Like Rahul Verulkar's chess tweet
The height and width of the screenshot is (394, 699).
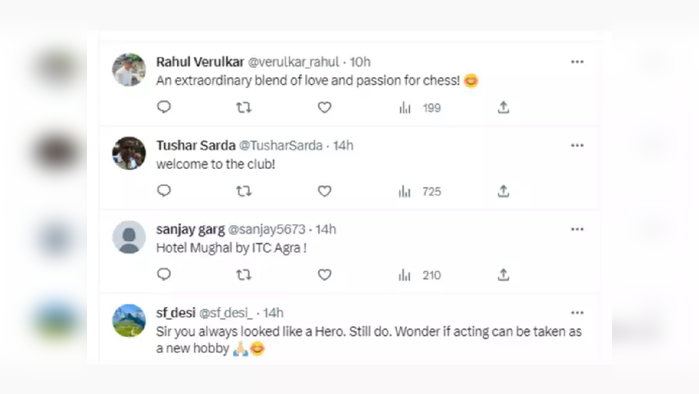(325, 107)
